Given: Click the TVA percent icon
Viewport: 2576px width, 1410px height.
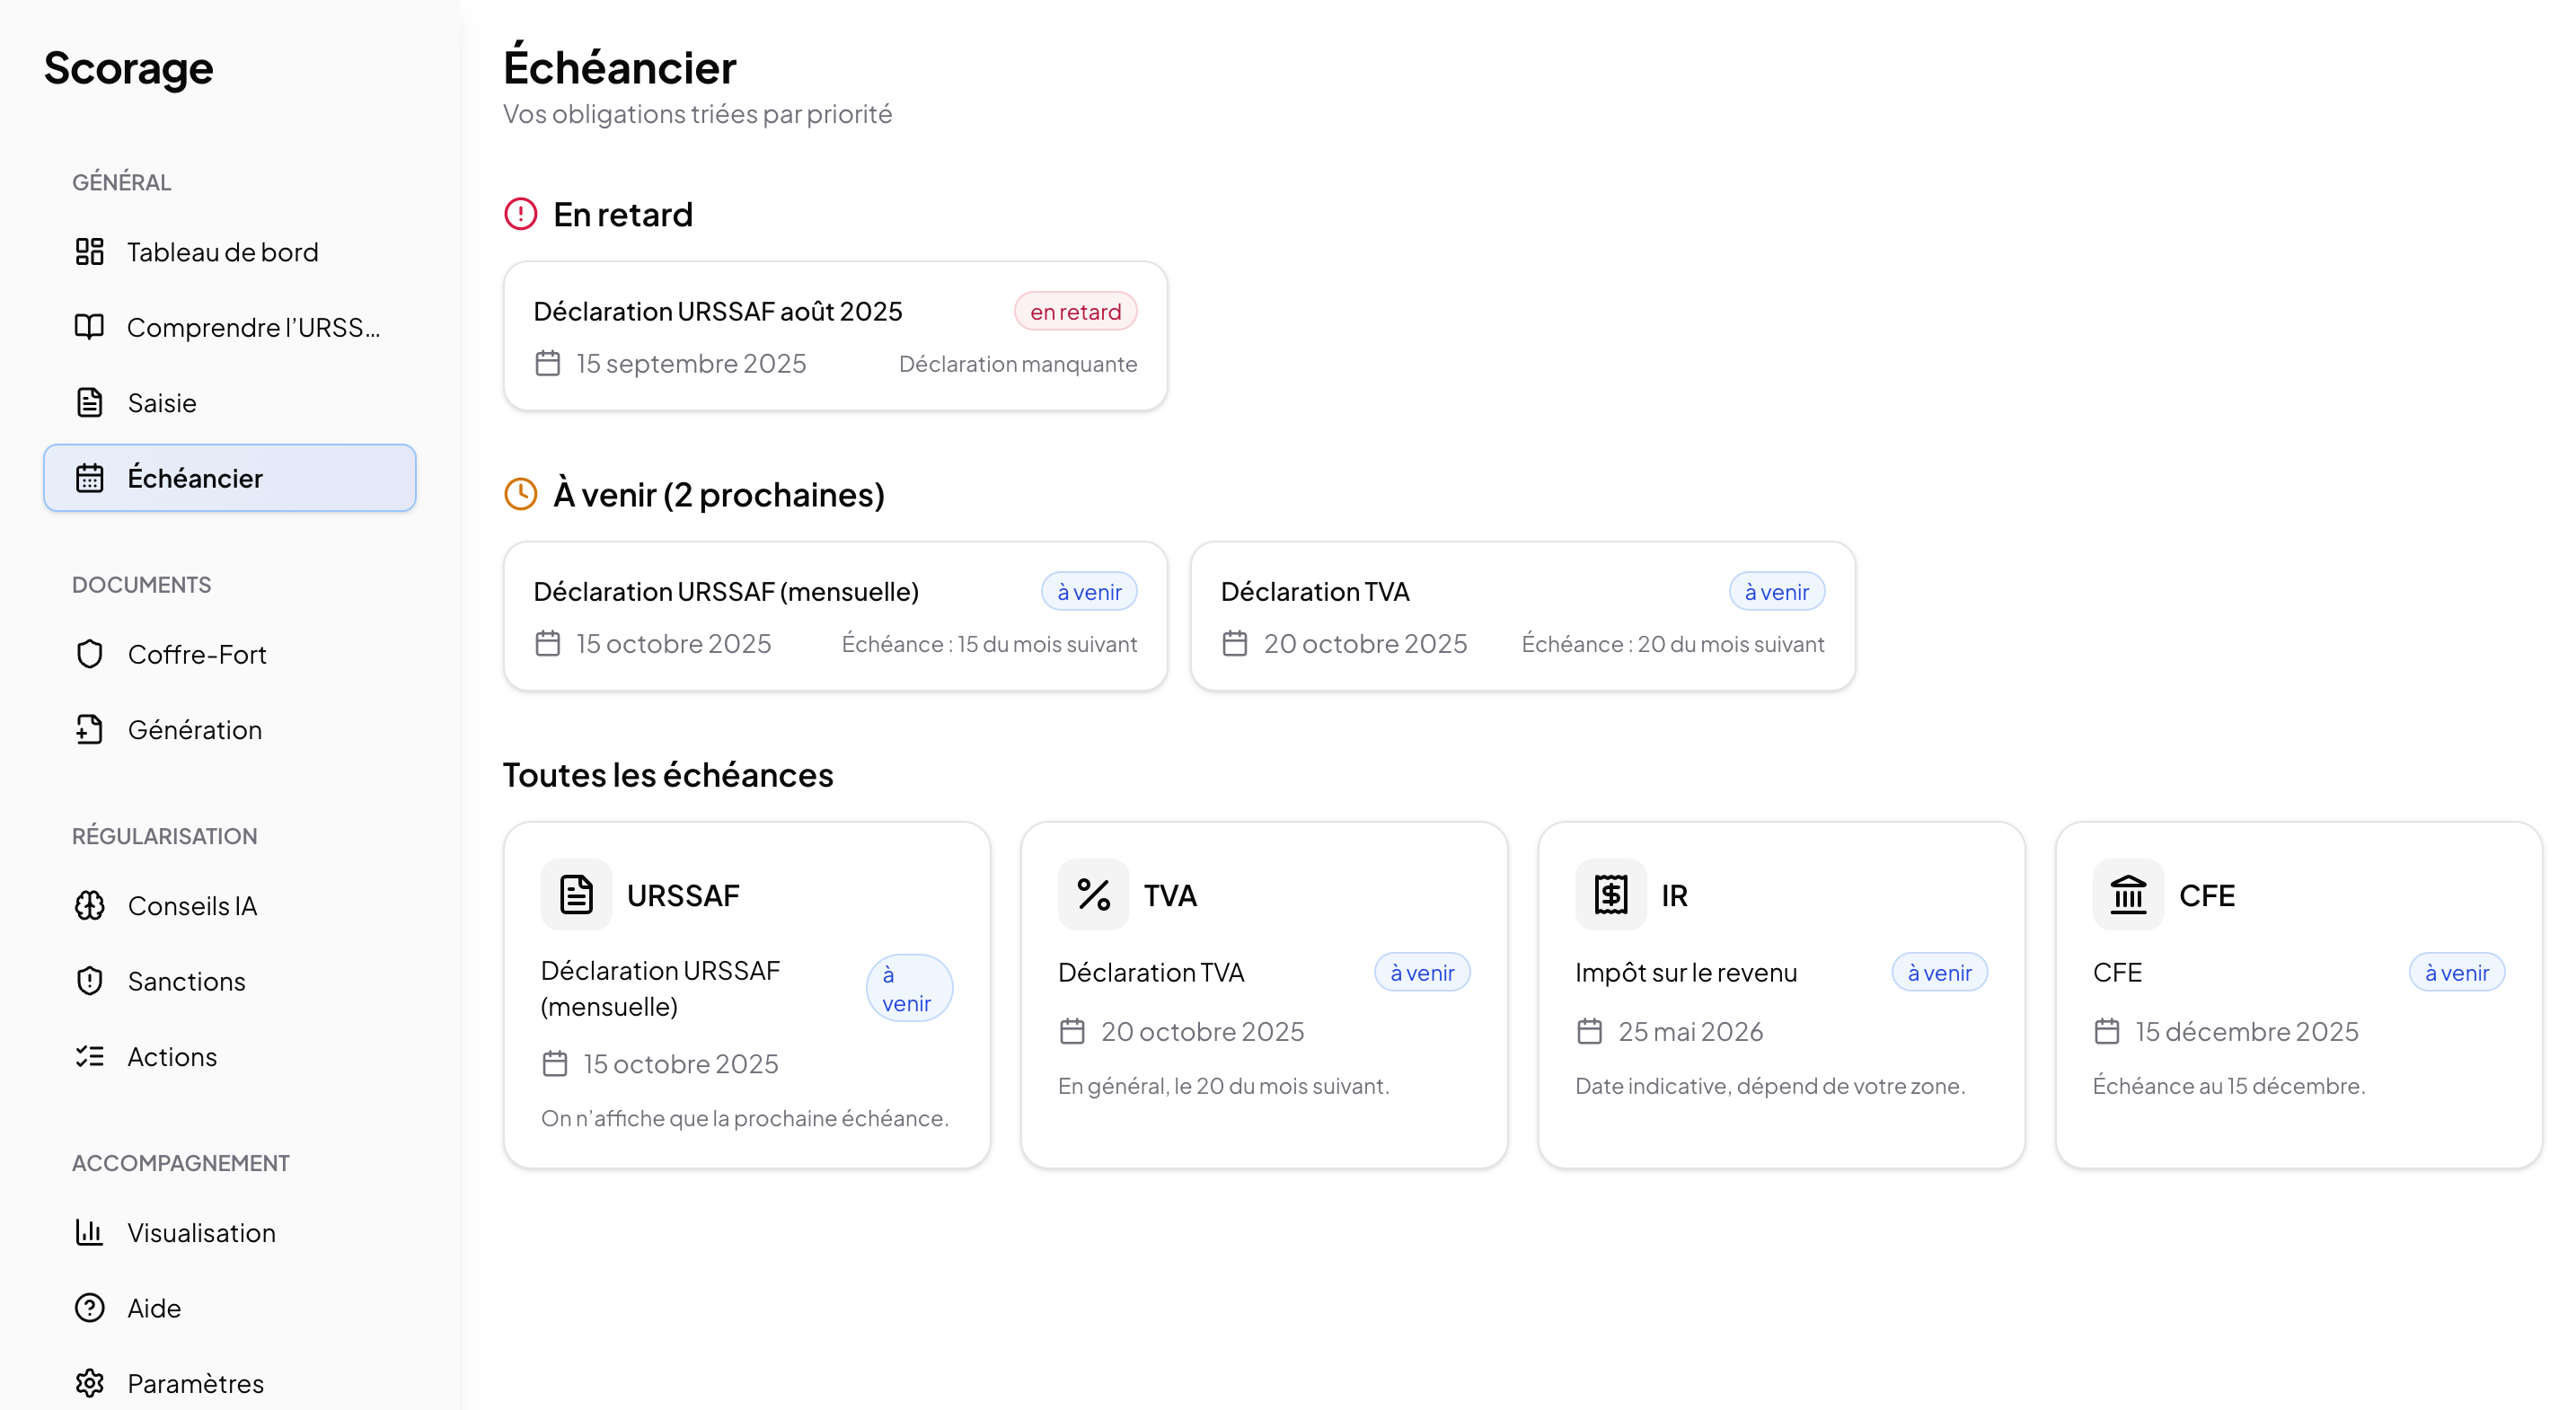Looking at the screenshot, I should [x=1093, y=895].
